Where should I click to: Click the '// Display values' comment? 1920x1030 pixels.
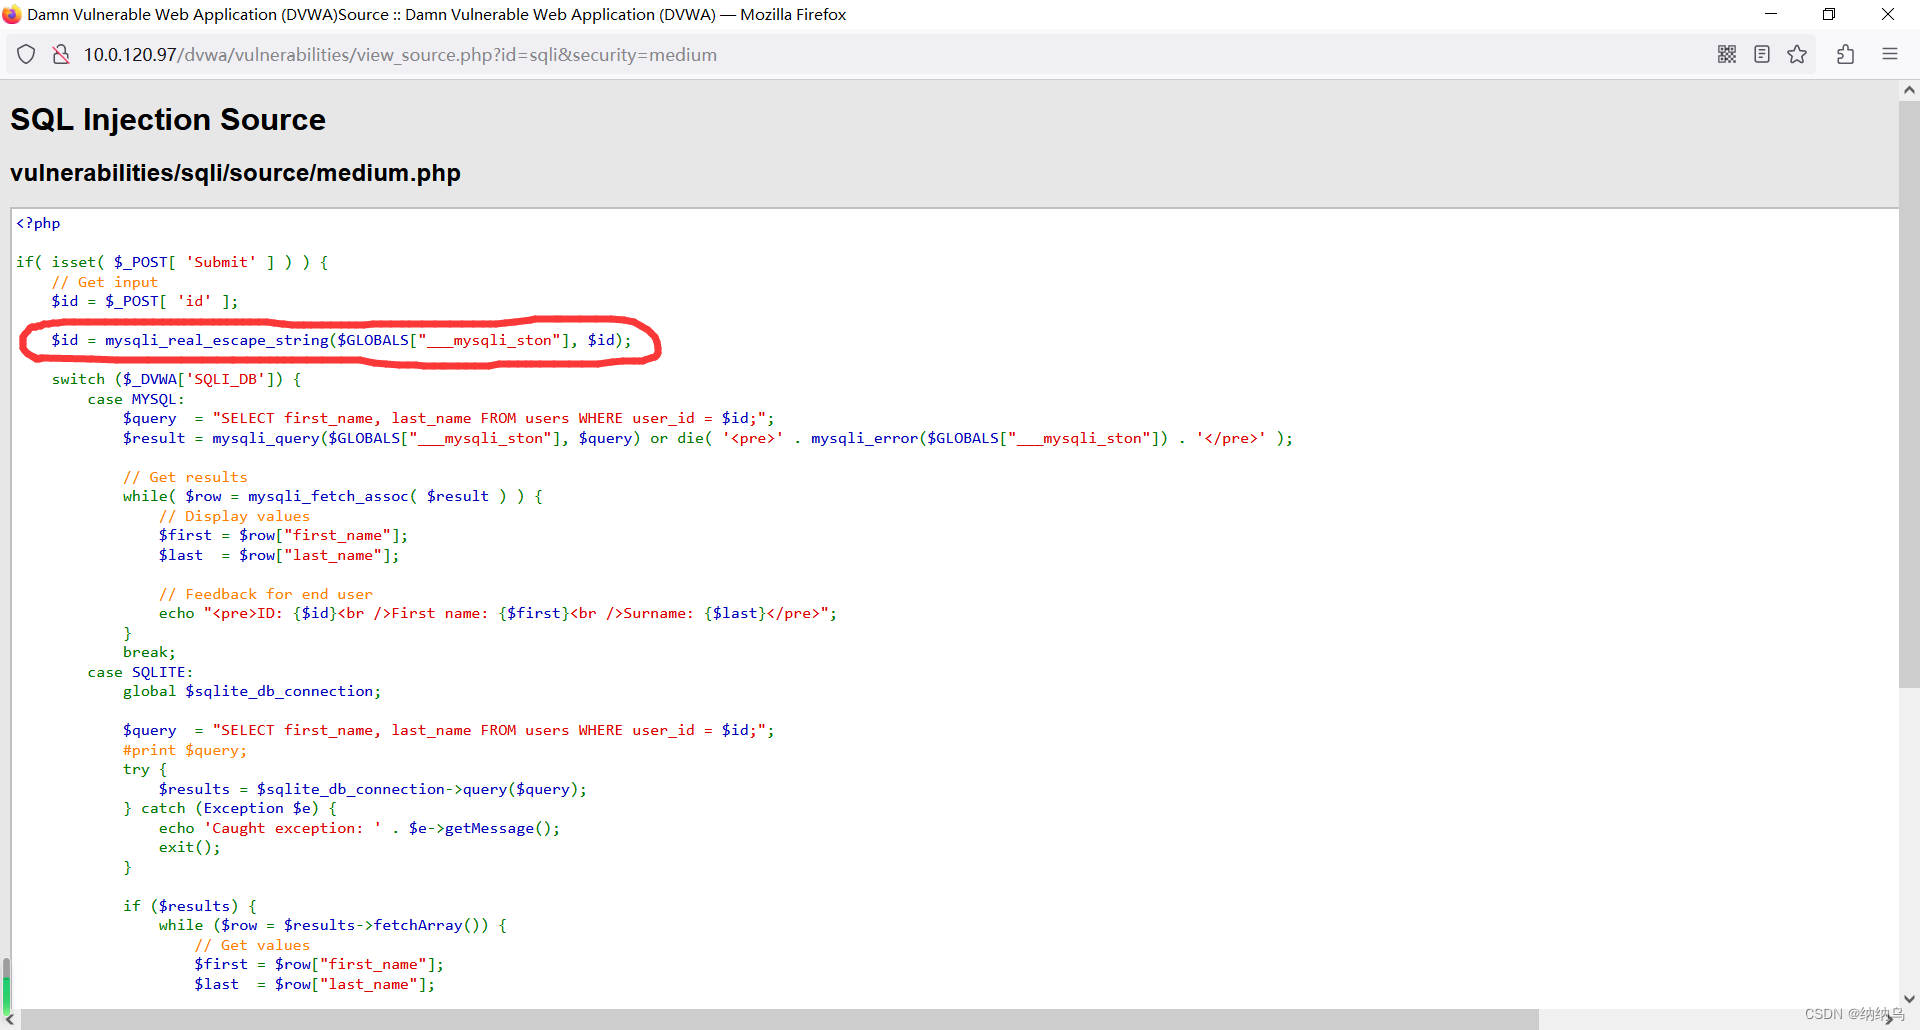coord(234,516)
